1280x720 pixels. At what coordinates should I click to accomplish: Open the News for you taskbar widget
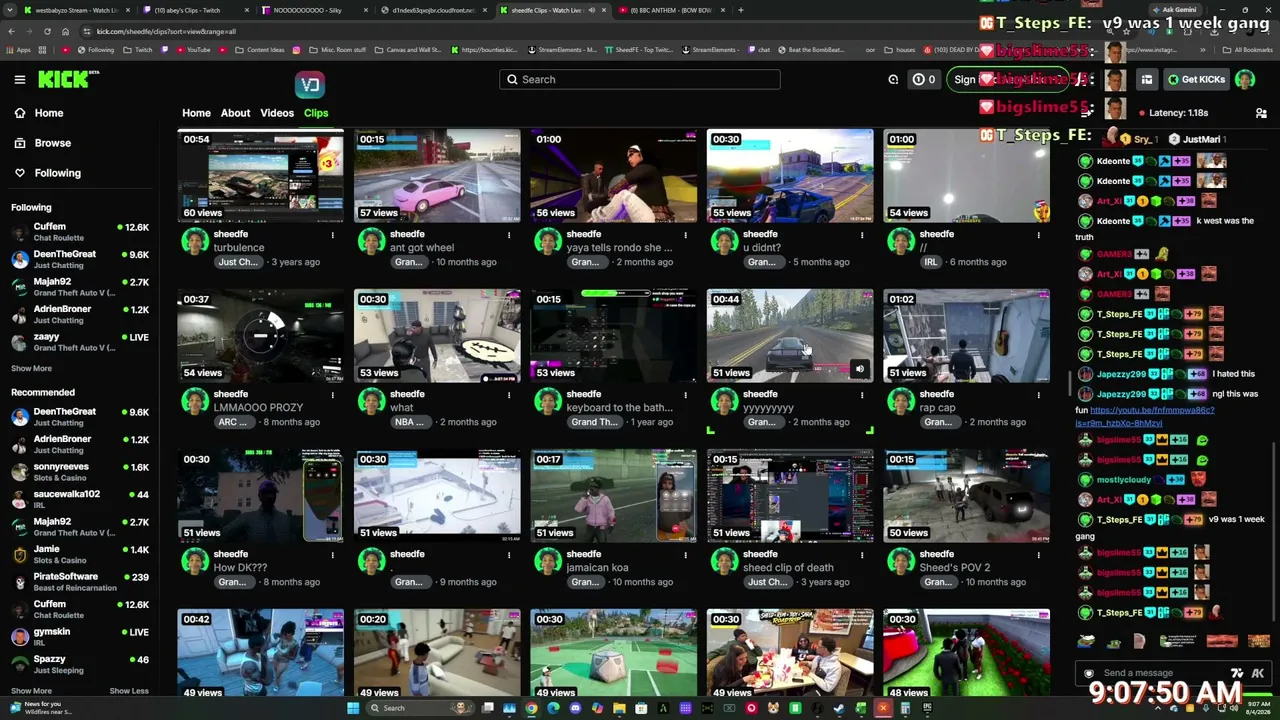click(x=40, y=708)
